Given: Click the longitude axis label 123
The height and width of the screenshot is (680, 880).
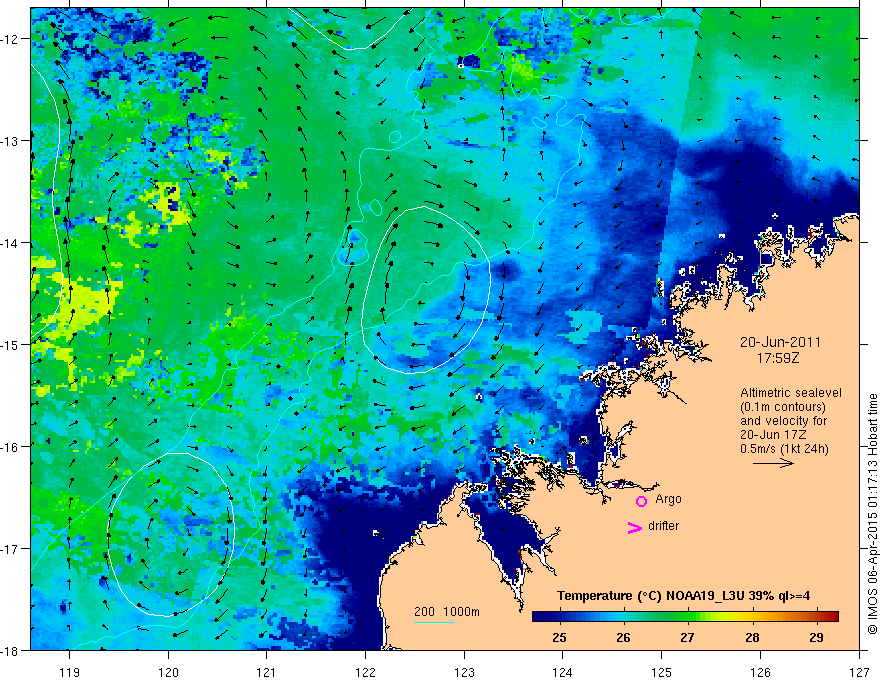Looking at the screenshot, I should (464, 672).
